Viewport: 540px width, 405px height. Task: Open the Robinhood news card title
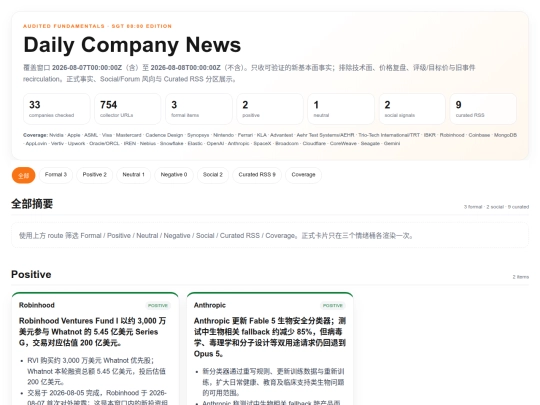point(37,305)
